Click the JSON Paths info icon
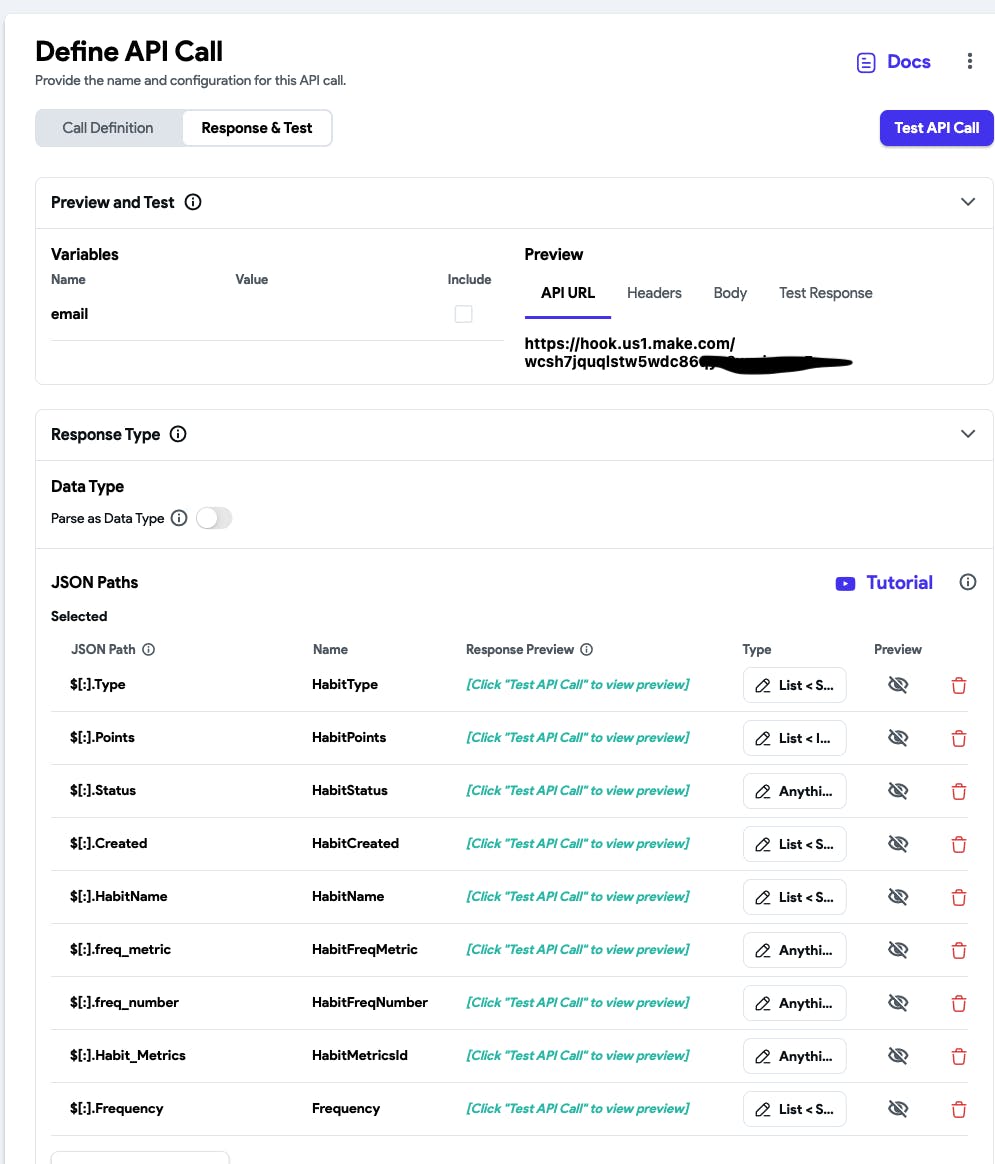 click(x=967, y=582)
